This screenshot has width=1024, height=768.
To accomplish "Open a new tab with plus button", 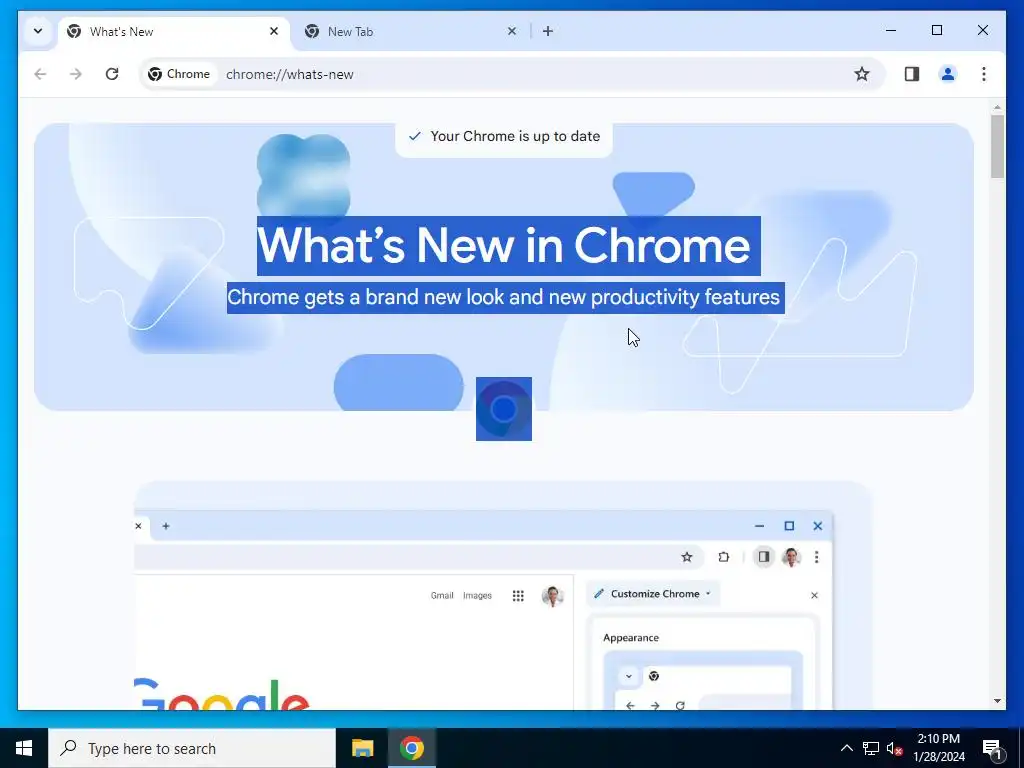I will coord(548,31).
